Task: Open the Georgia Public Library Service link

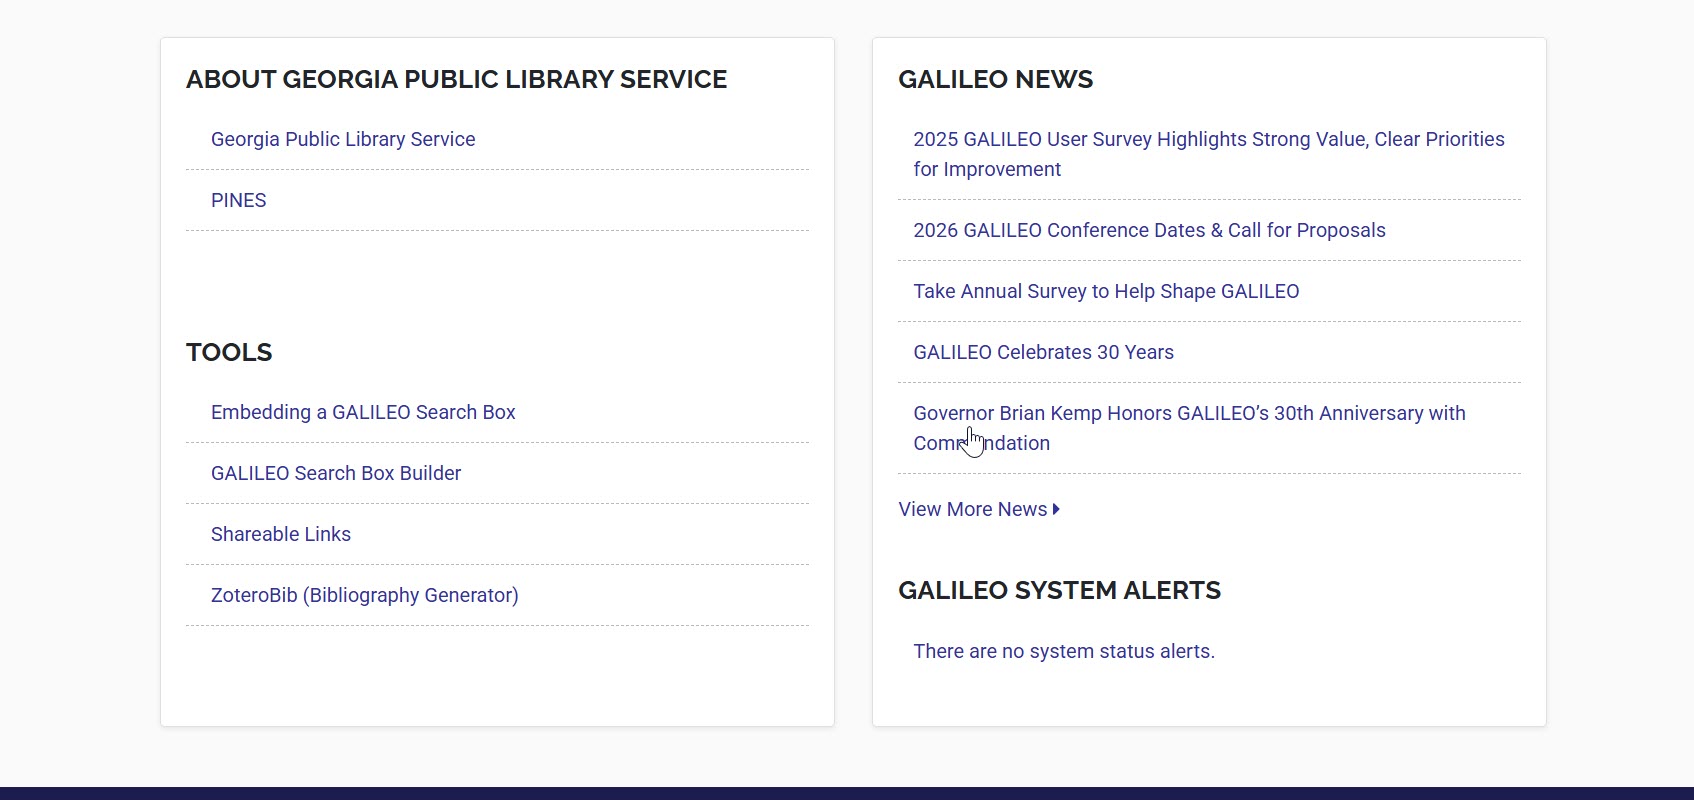Action: pyautogui.click(x=342, y=140)
